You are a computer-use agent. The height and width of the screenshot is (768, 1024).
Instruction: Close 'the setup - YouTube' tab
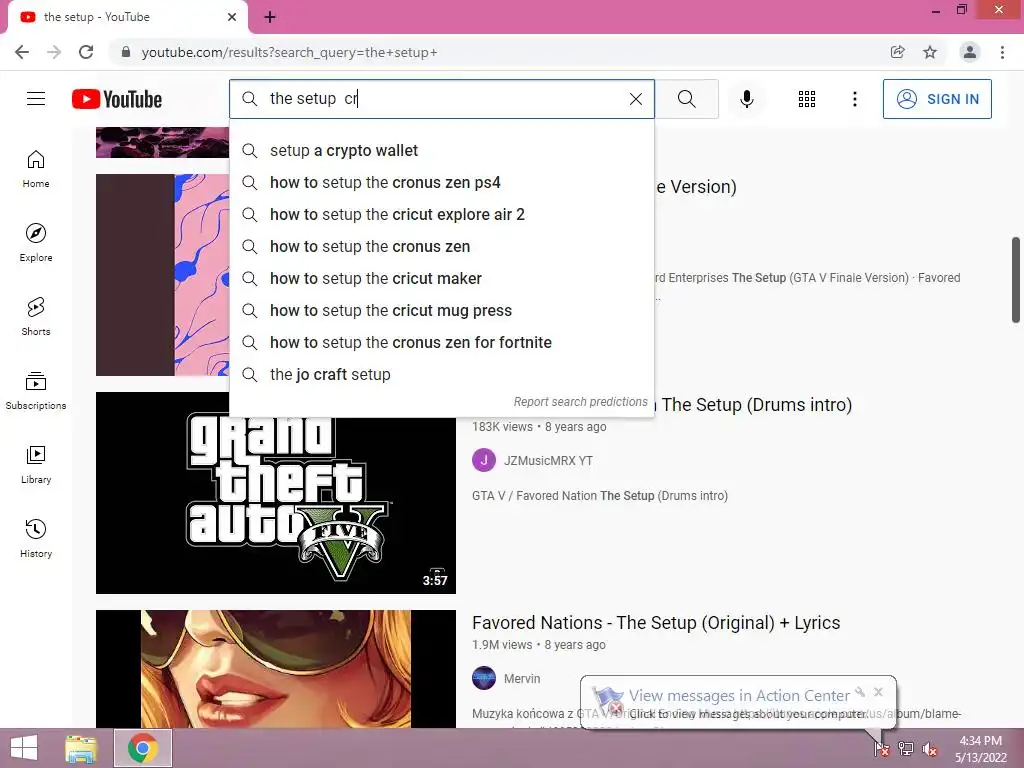click(x=232, y=17)
